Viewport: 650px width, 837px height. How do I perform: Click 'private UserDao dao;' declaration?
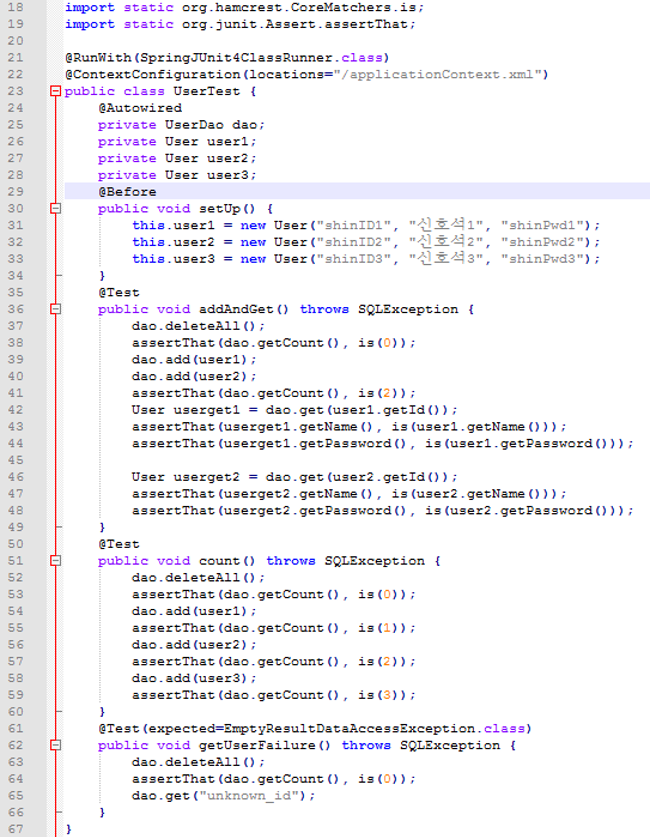coord(181,125)
